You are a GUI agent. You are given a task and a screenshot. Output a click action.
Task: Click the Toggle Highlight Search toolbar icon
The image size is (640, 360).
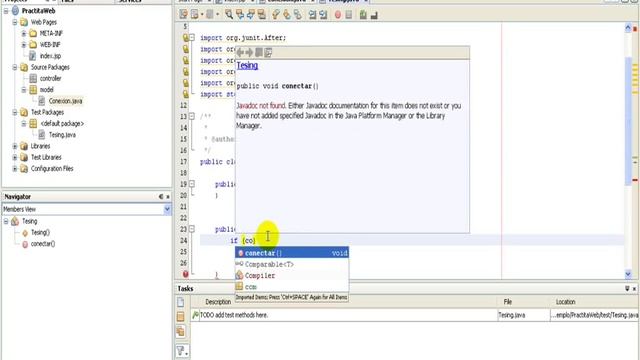tap(262, 15)
